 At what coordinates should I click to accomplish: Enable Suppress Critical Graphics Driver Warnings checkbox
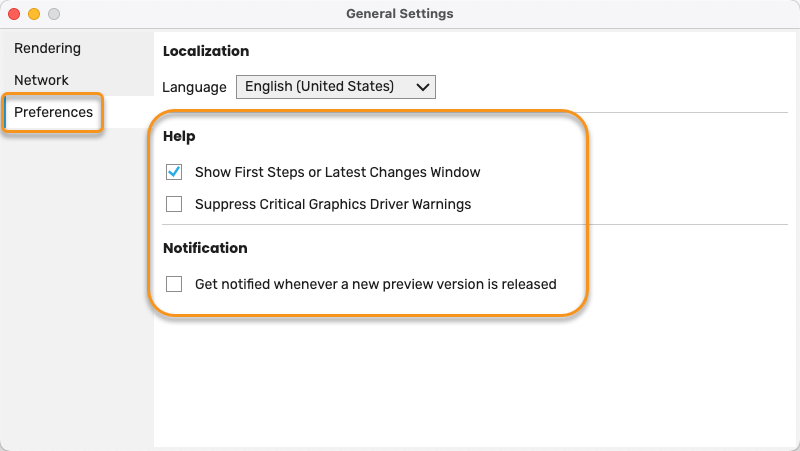(x=174, y=204)
